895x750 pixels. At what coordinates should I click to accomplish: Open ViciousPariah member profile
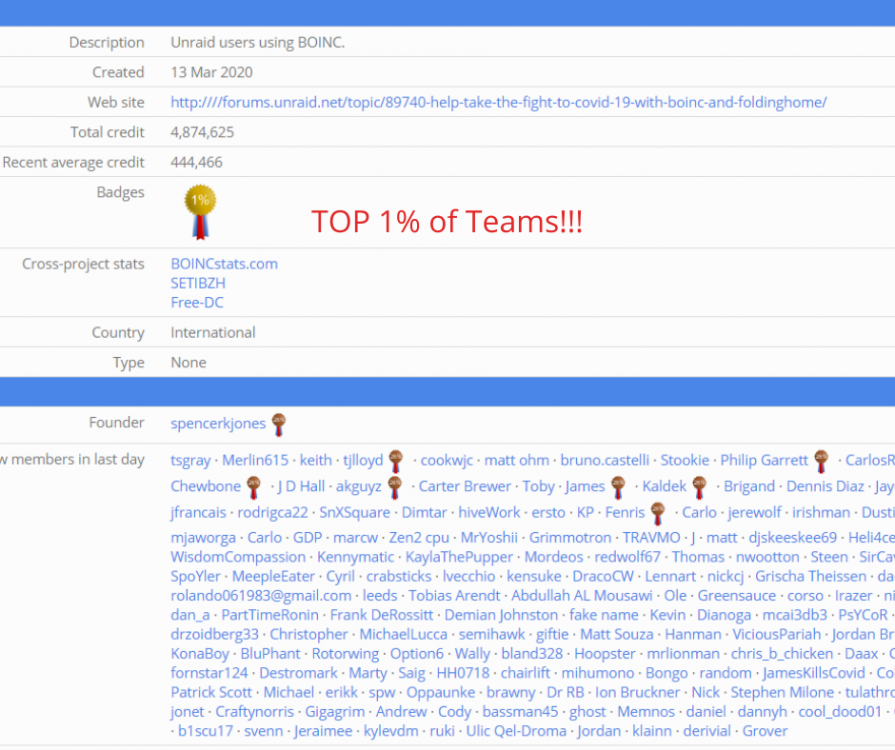pos(776,635)
